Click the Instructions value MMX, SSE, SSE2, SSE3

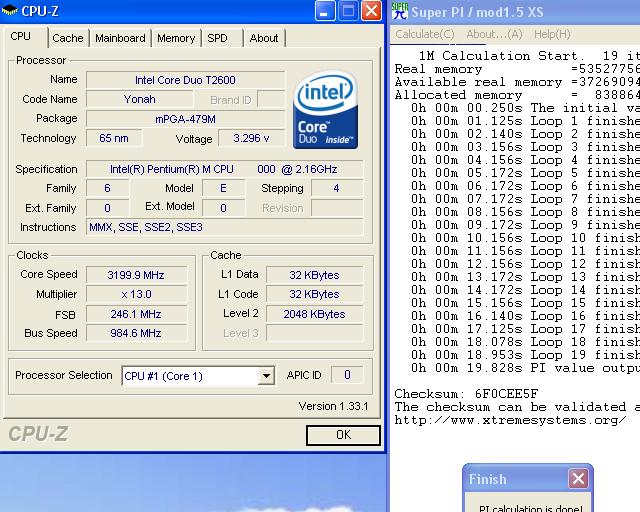(224, 227)
